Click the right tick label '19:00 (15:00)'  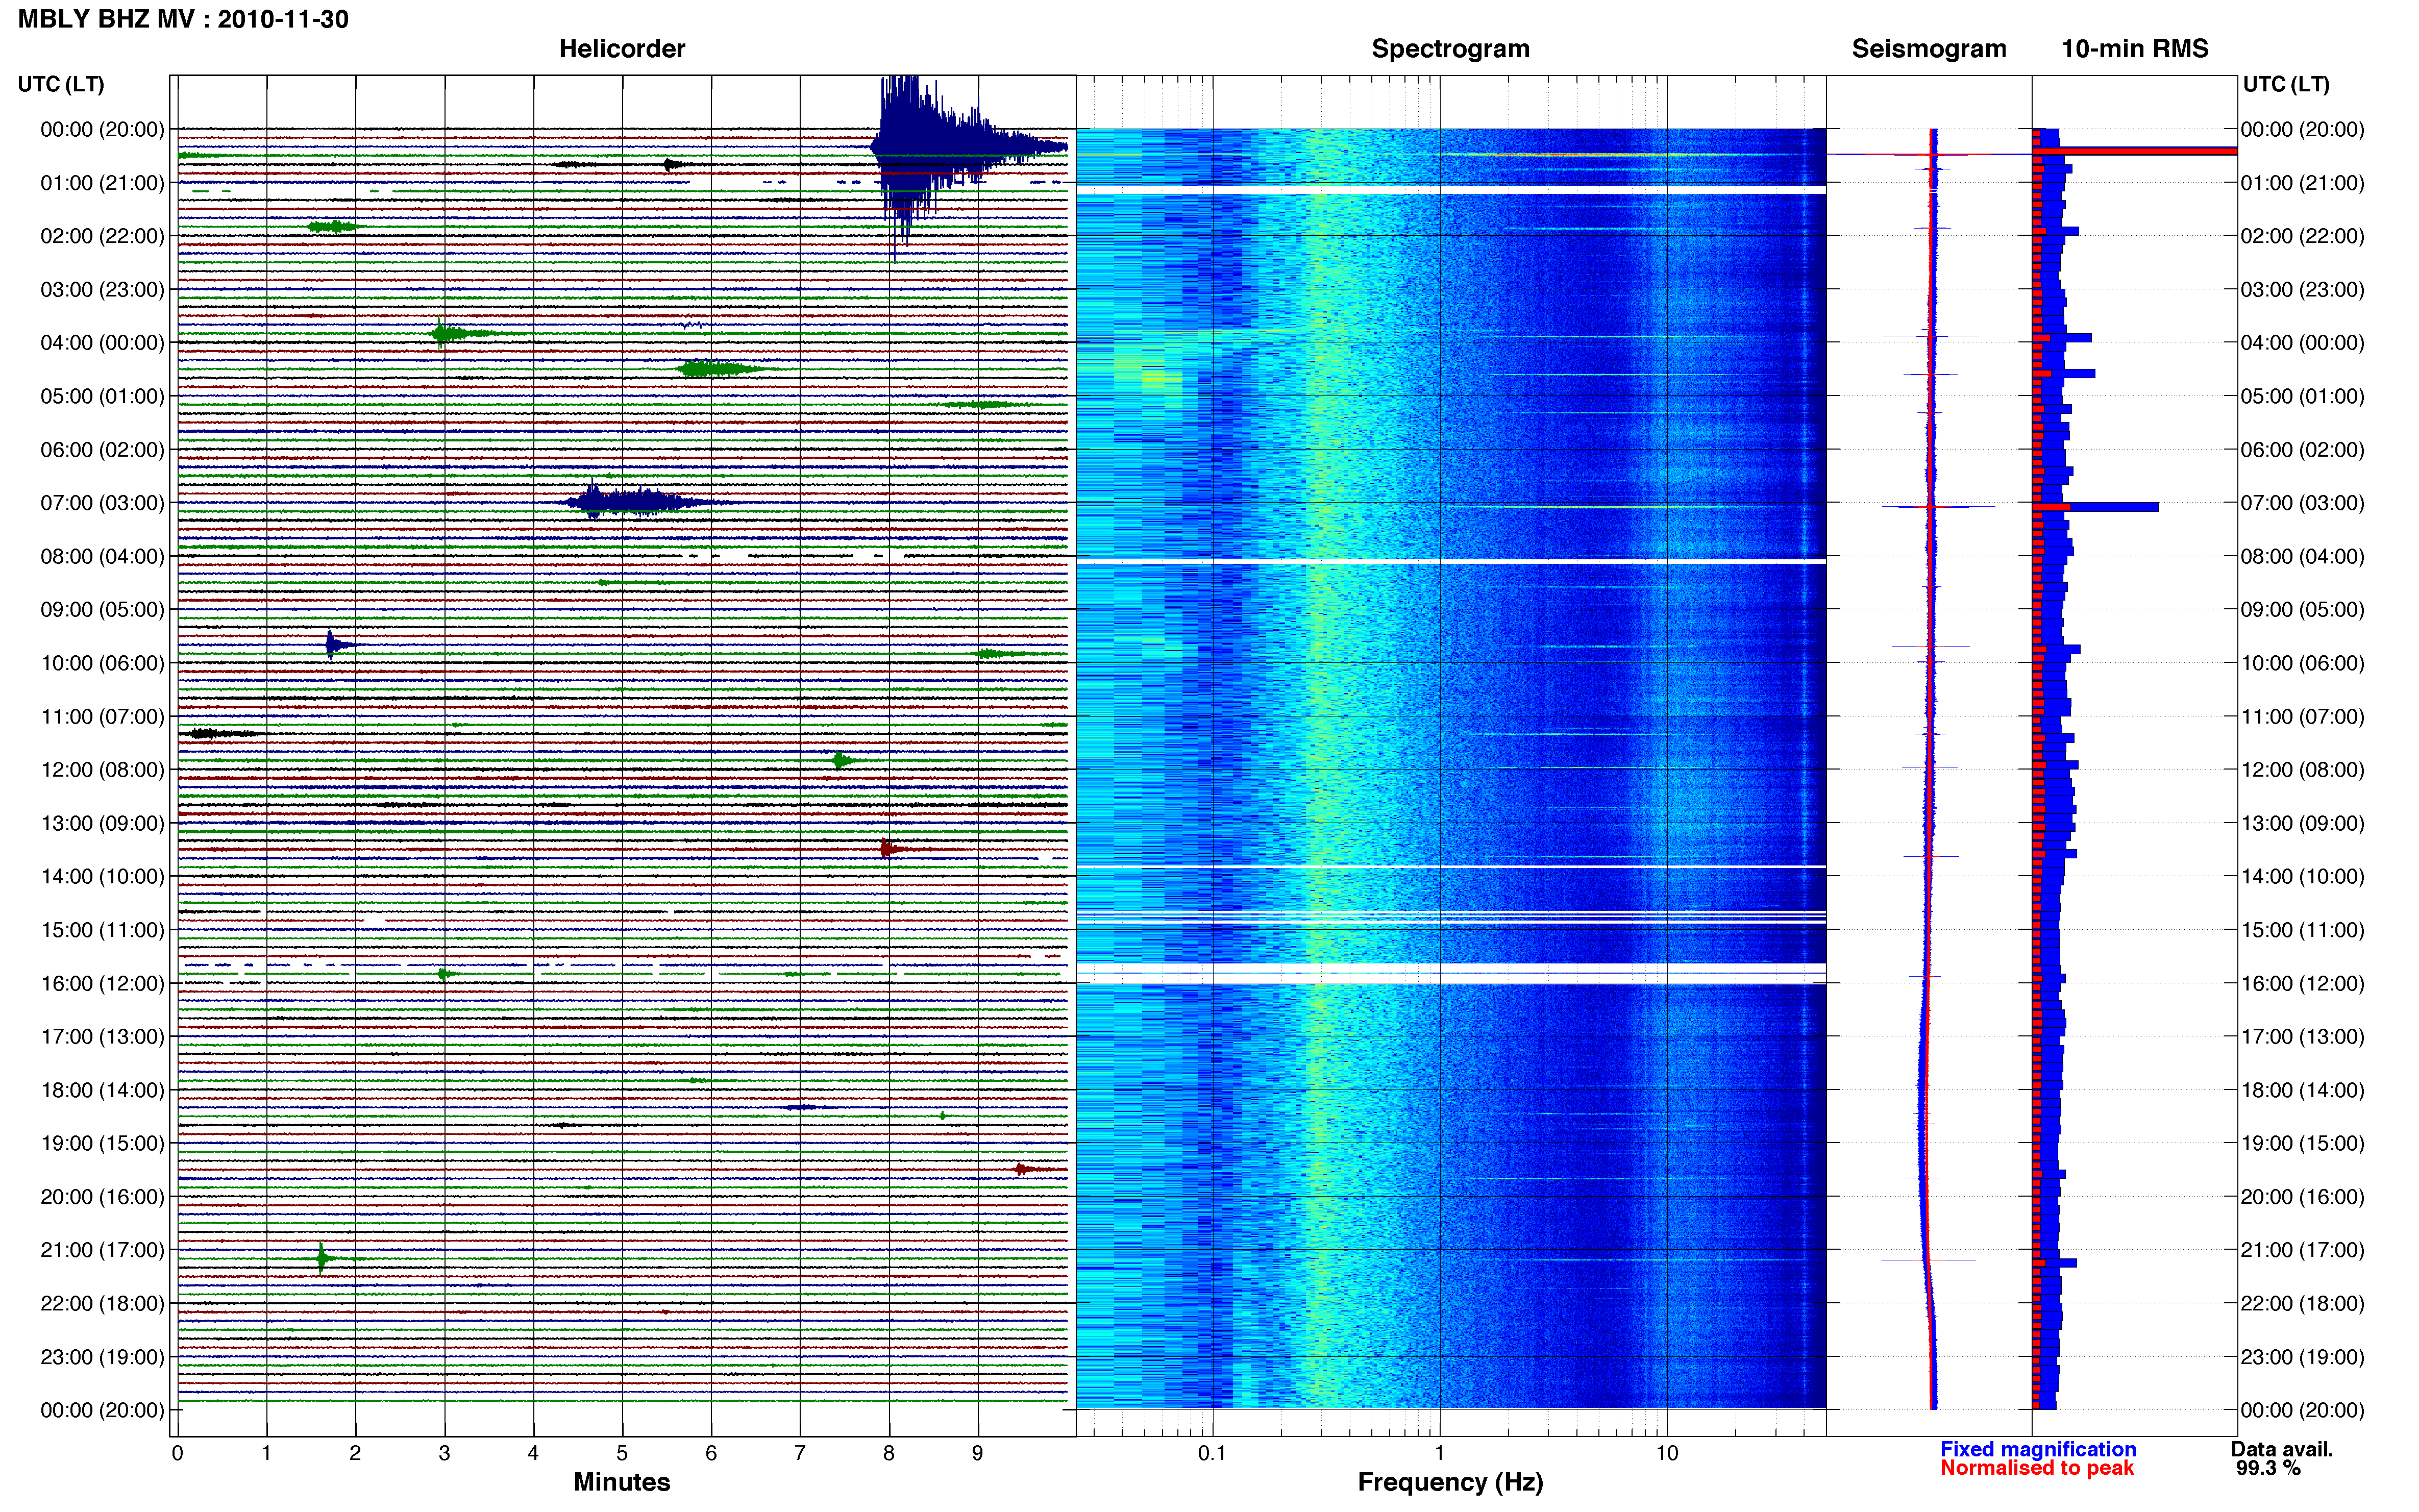[x=2302, y=1143]
